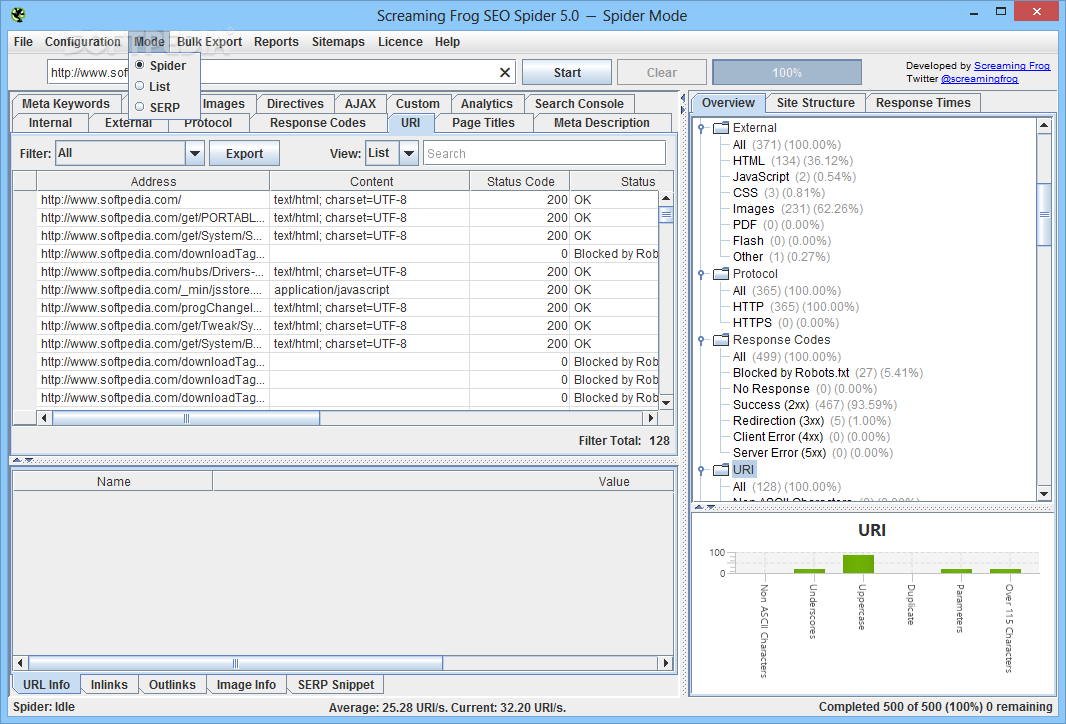Click the URI folder icon in Overview tree
Image resolution: width=1066 pixels, height=724 pixels.
tap(721, 470)
